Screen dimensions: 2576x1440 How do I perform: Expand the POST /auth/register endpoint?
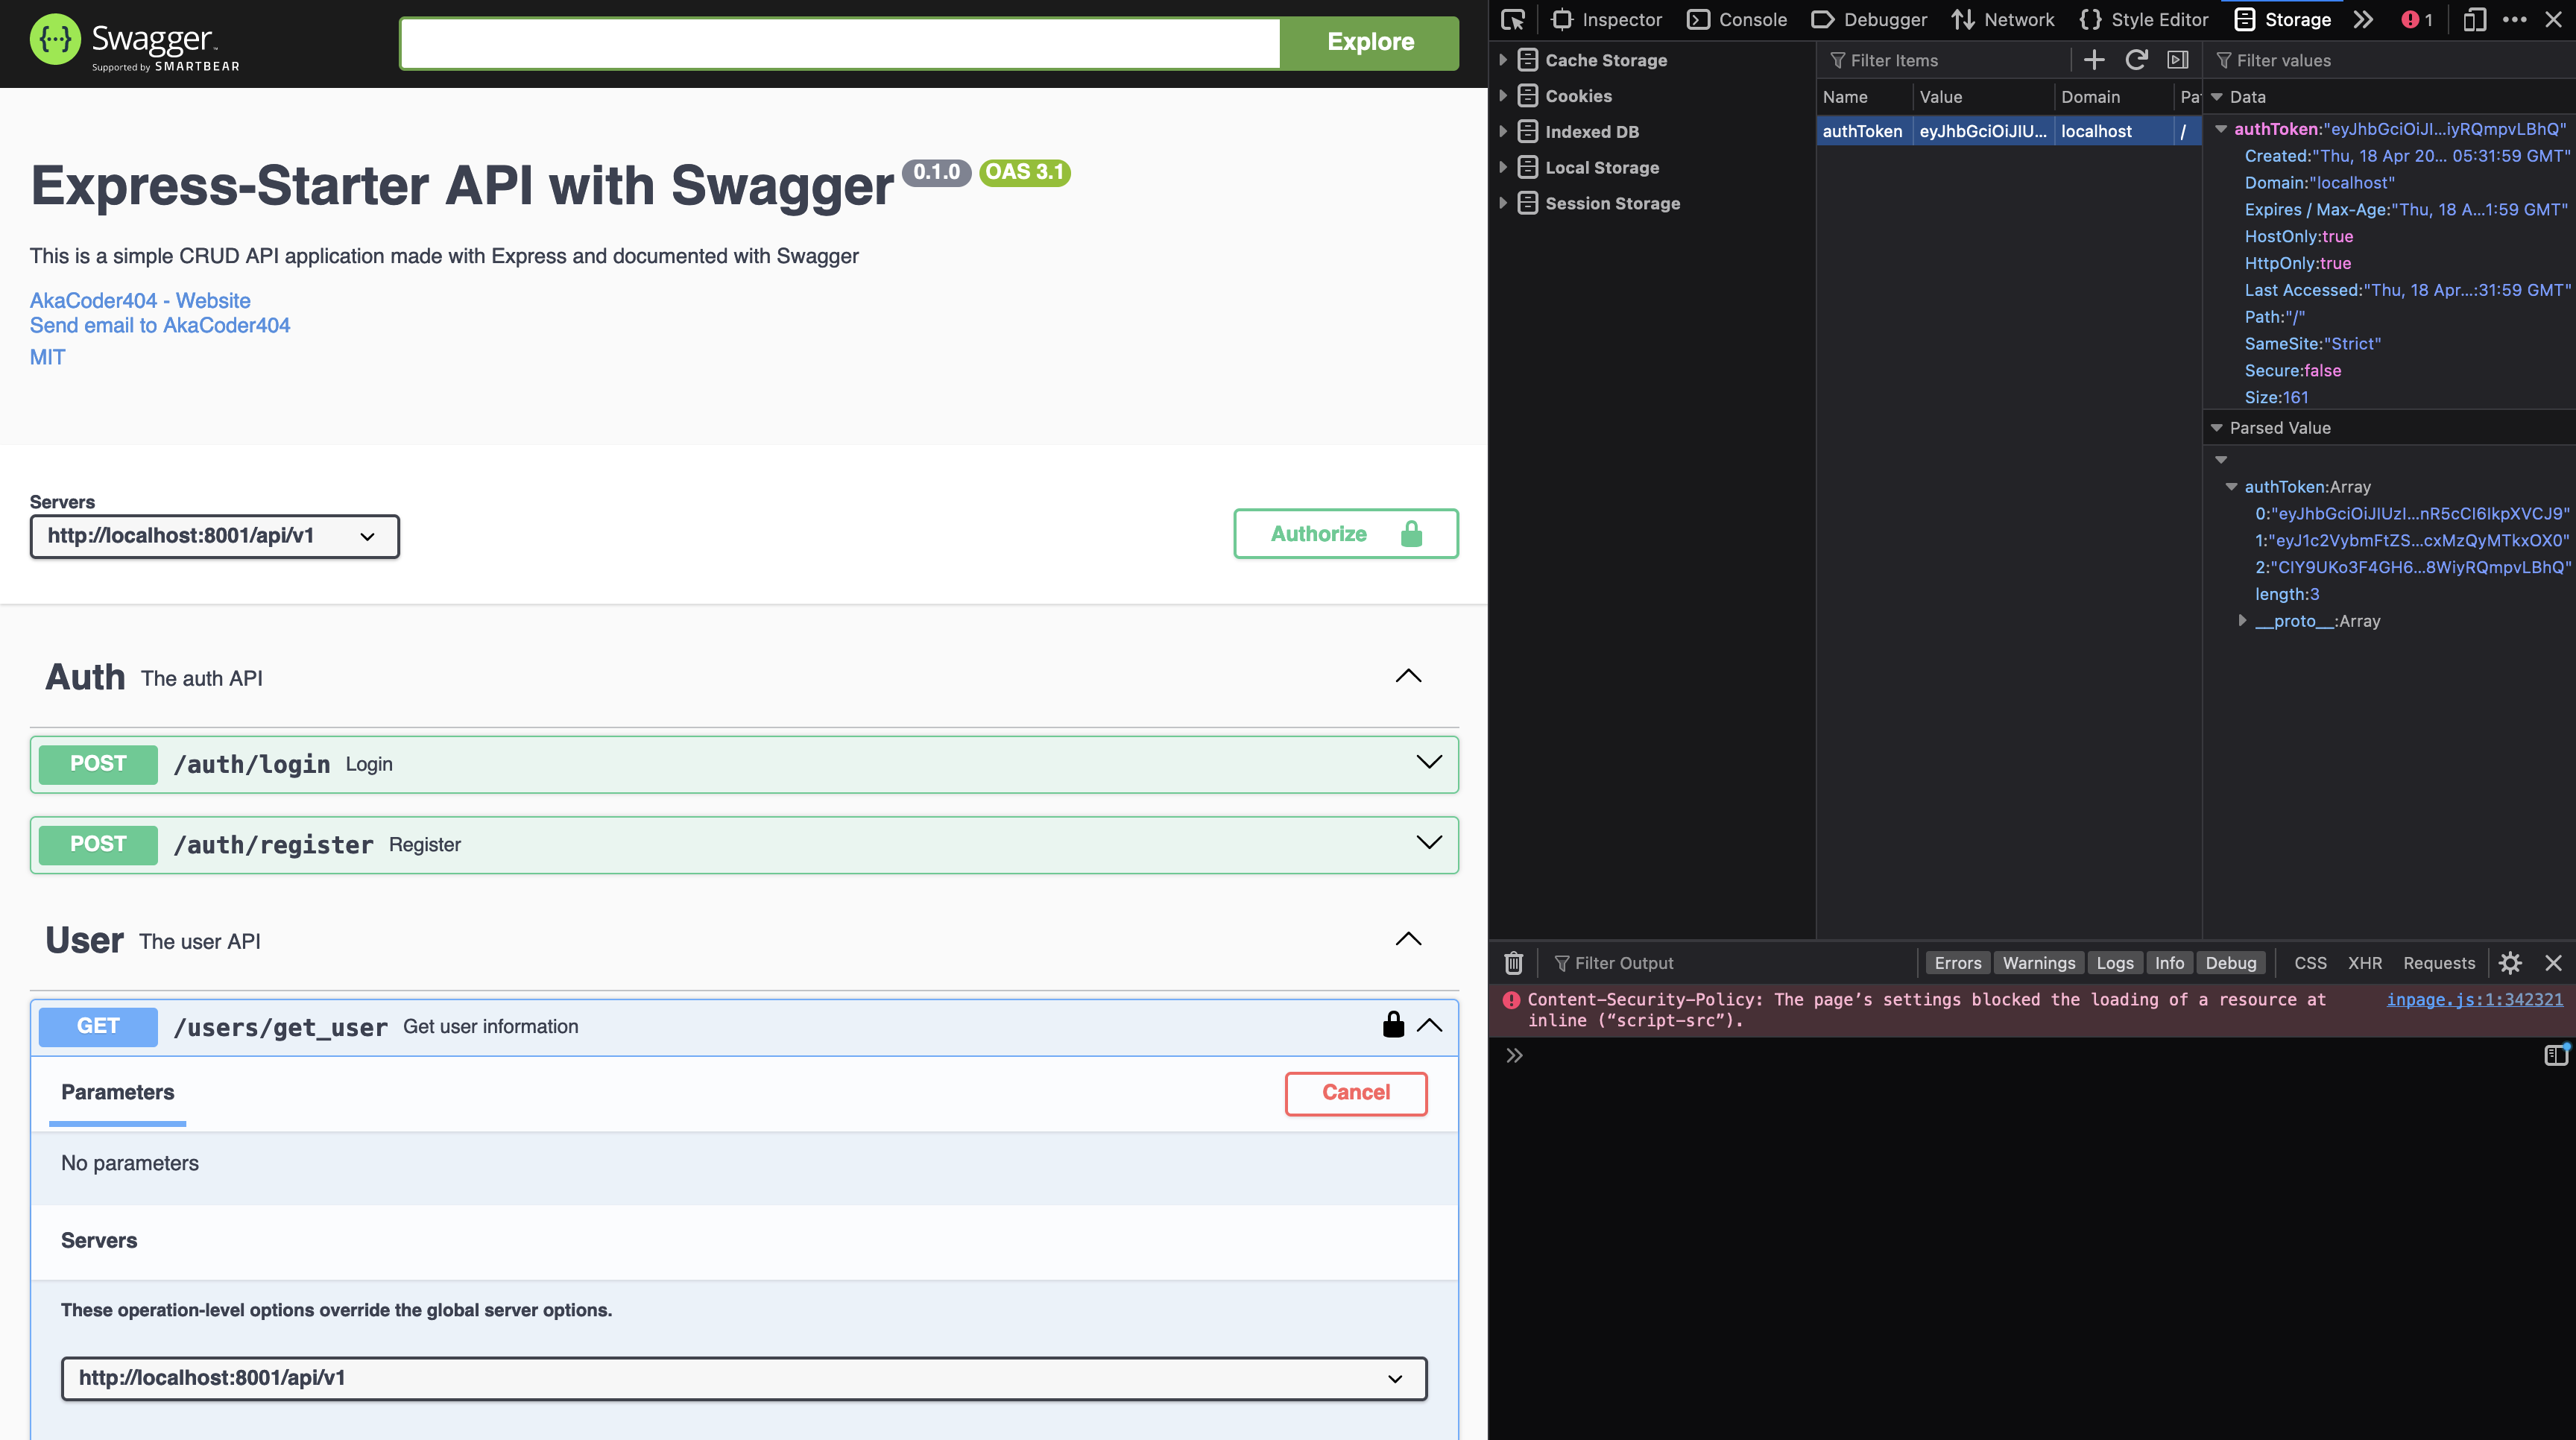click(x=744, y=845)
